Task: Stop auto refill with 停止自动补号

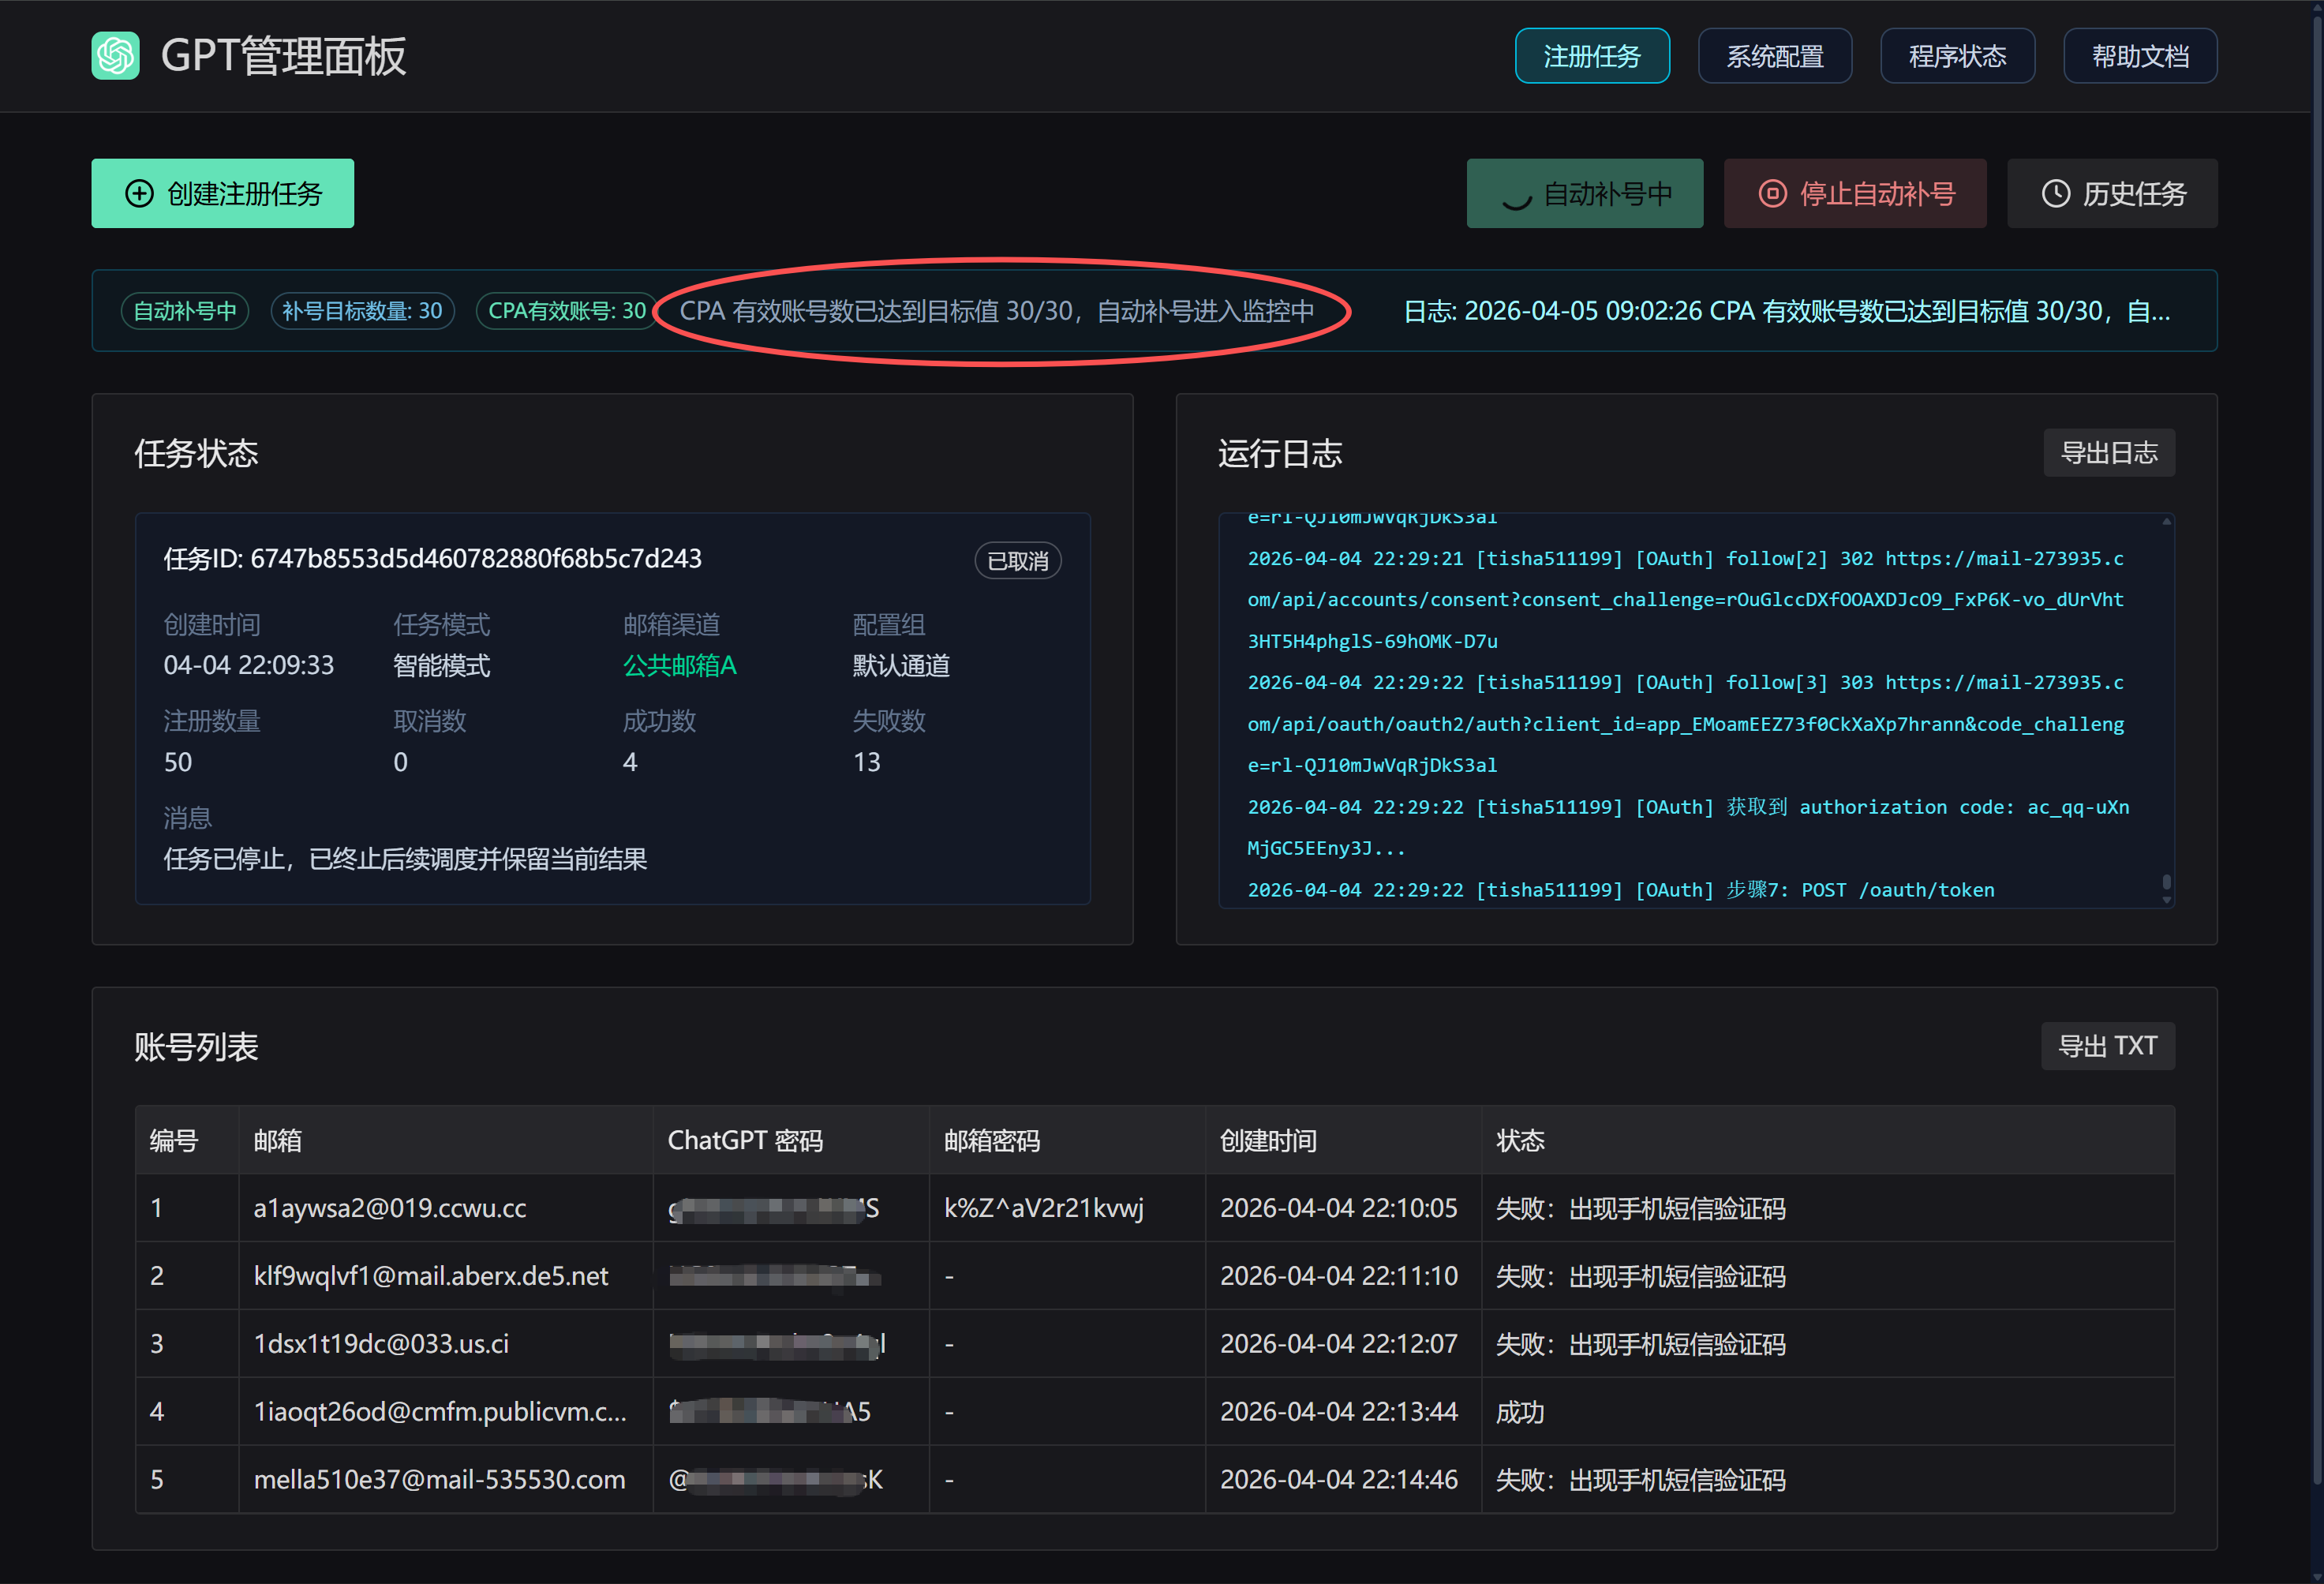Action: pyautogui.click(x=1855, y=194)
